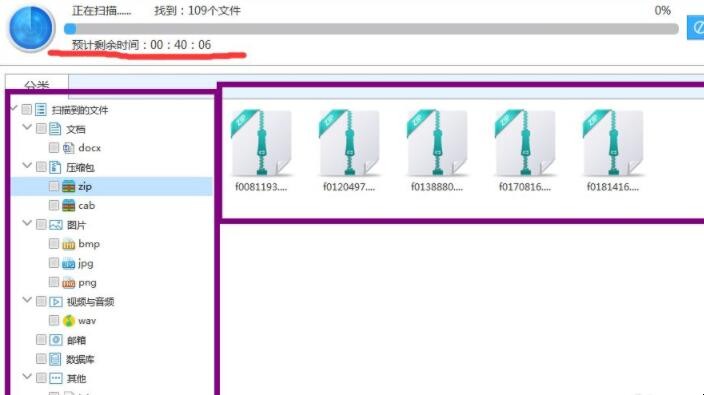Select the zip archive type icon
The height and width of the screenshot is (395, 704).
point(68,186)
